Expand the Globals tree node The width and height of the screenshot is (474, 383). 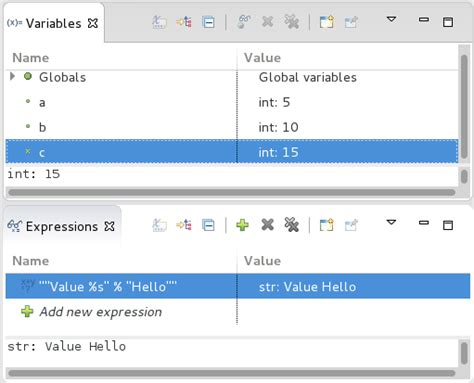(12, 76)
